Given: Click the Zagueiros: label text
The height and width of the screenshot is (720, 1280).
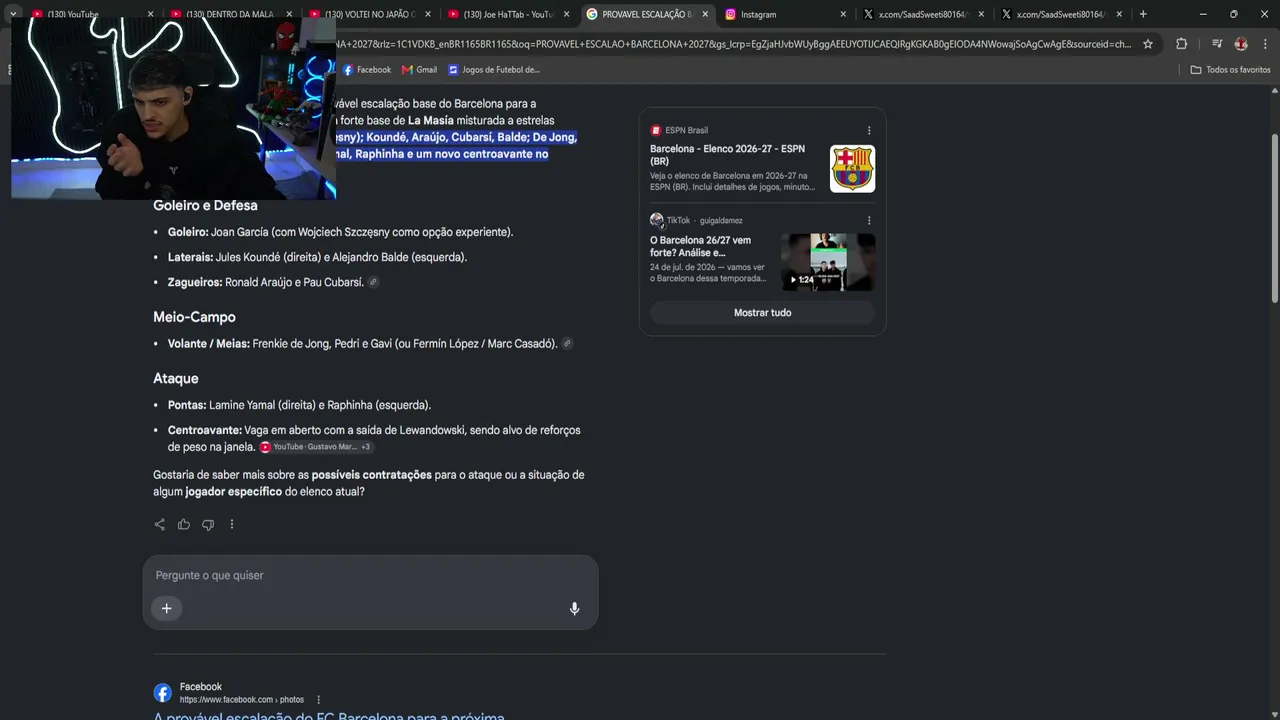Looking at the screenshot, I should click(195, 283).
